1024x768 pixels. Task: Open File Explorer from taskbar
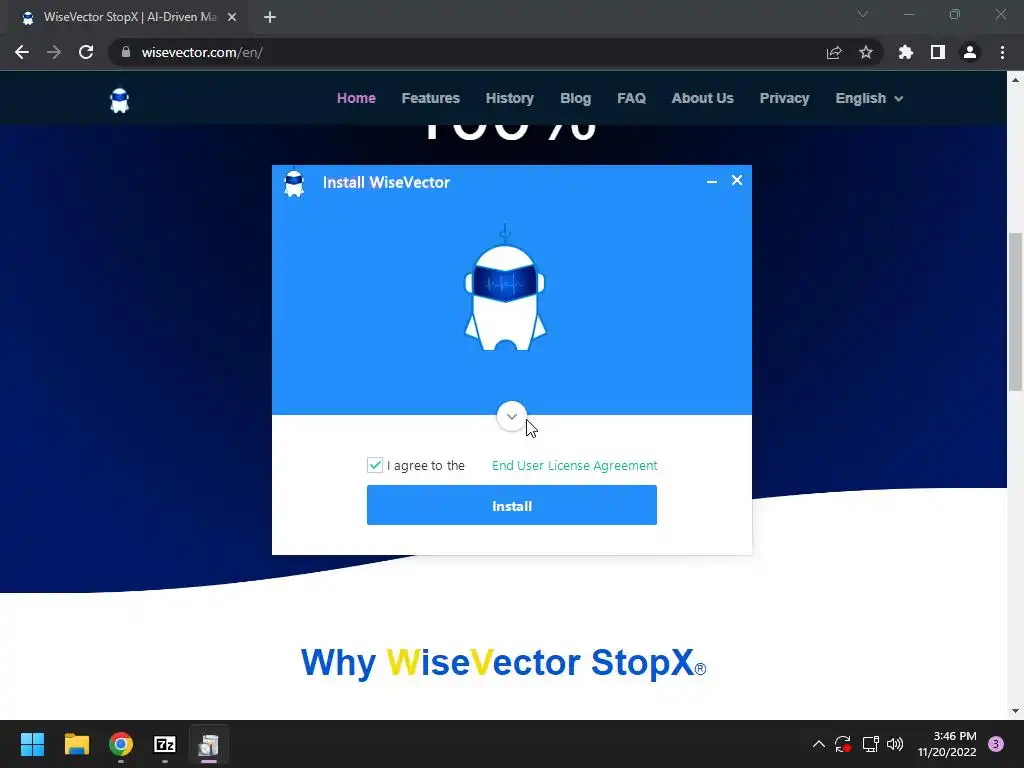(x=76, y=744)
